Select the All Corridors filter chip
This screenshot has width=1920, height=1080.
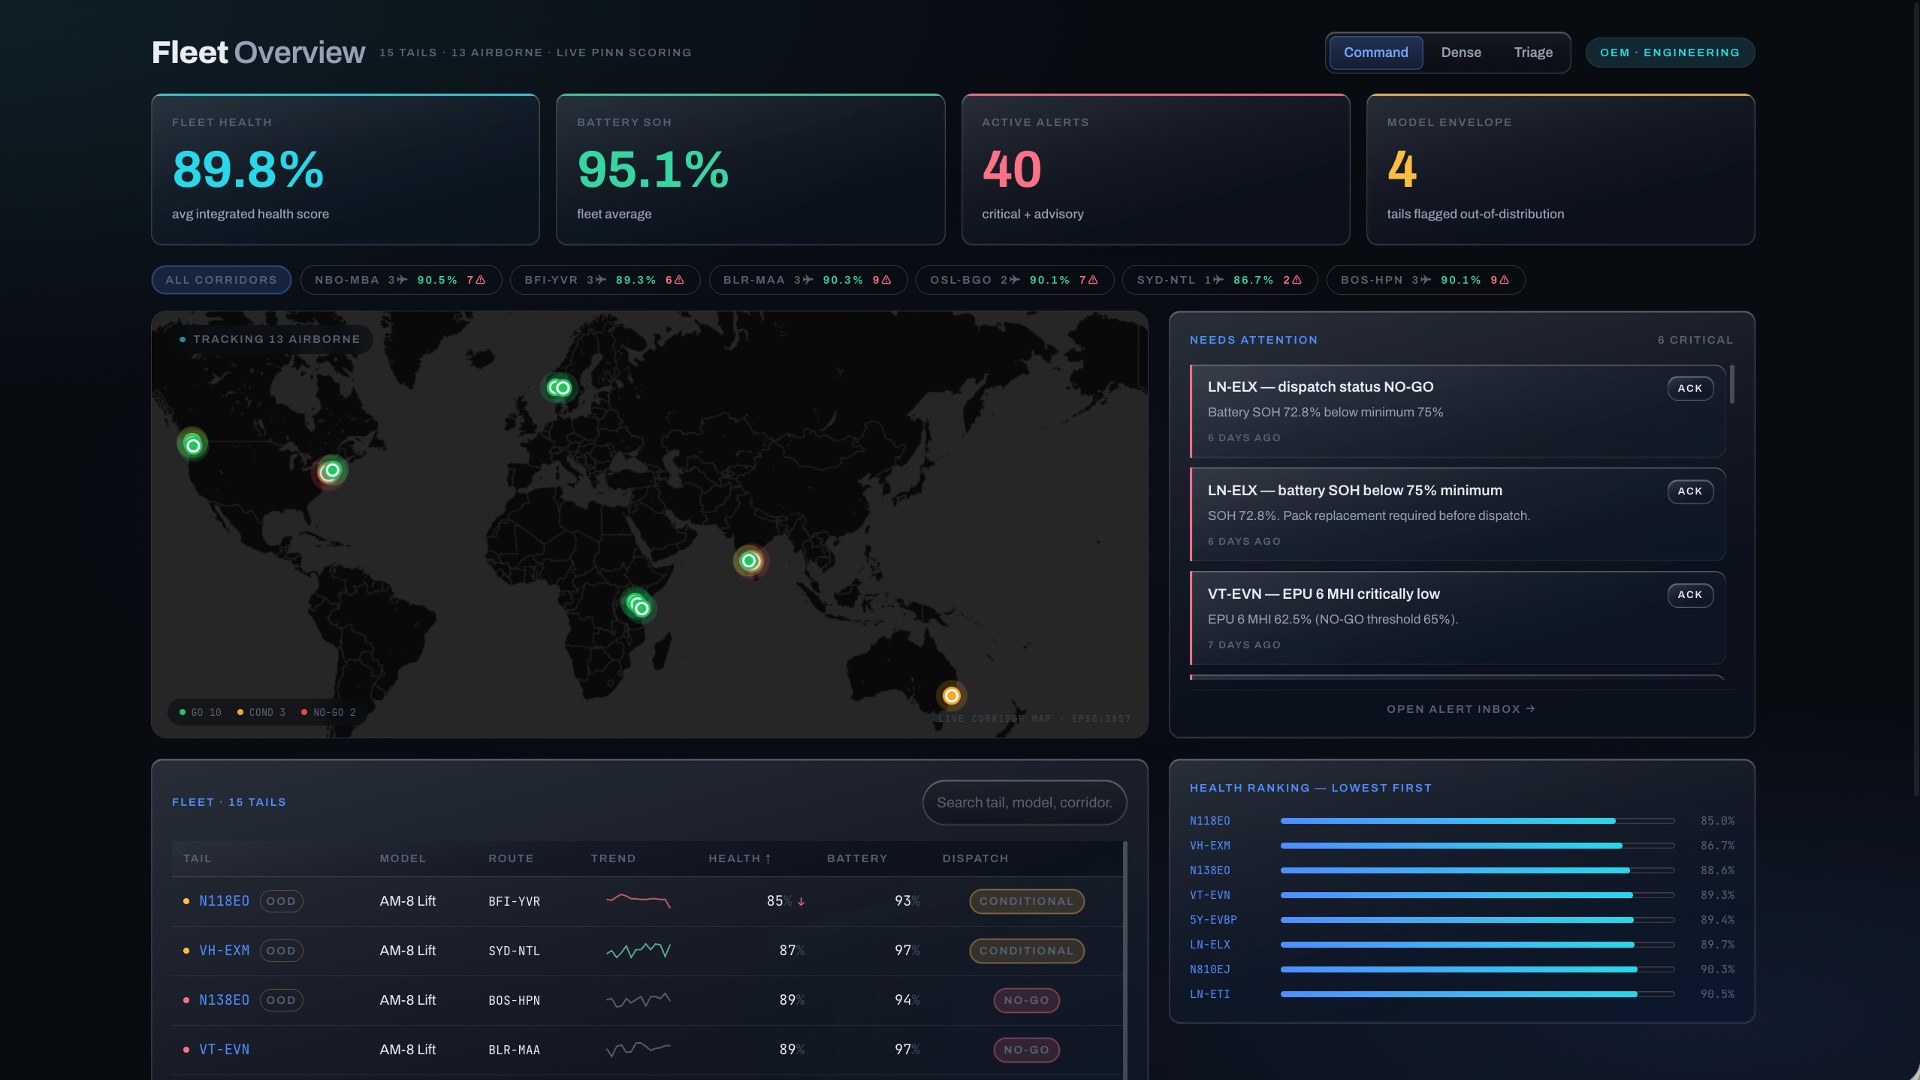tap(221, 280)
